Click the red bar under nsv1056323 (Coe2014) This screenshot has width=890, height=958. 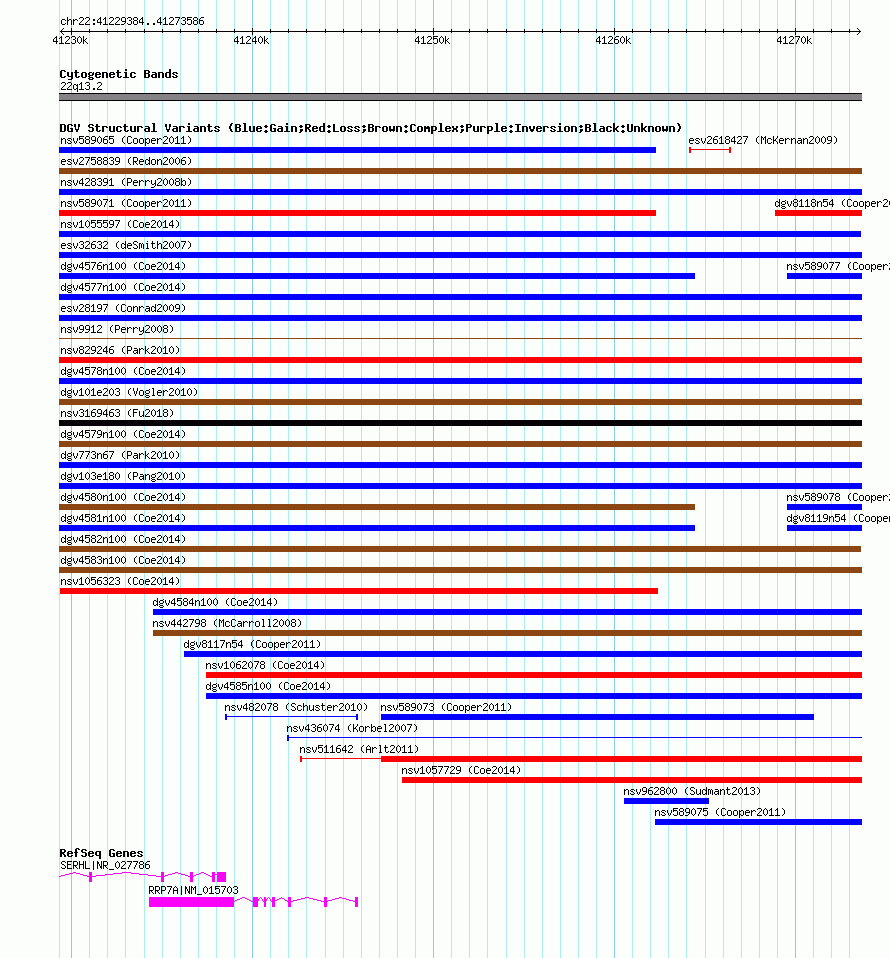359,591
